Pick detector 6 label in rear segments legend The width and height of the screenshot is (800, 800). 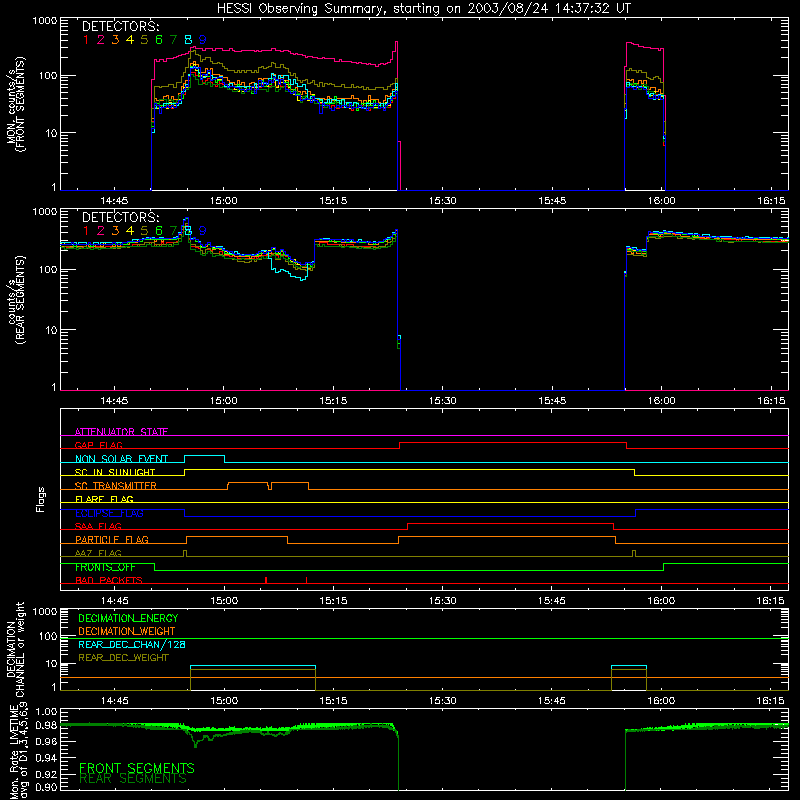tap(159, 231)
